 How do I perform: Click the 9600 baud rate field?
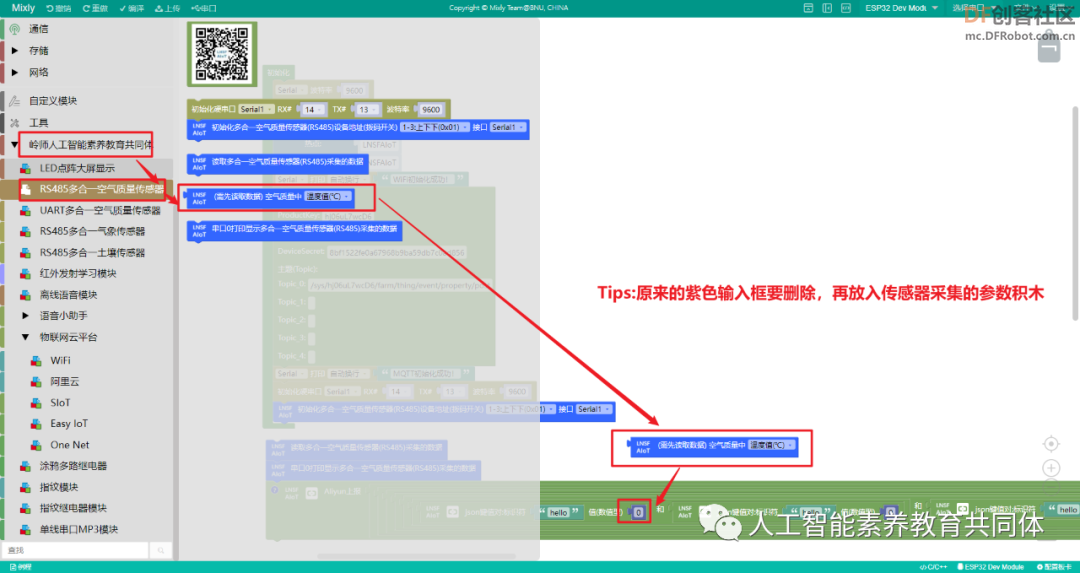[x=431, y=110]
